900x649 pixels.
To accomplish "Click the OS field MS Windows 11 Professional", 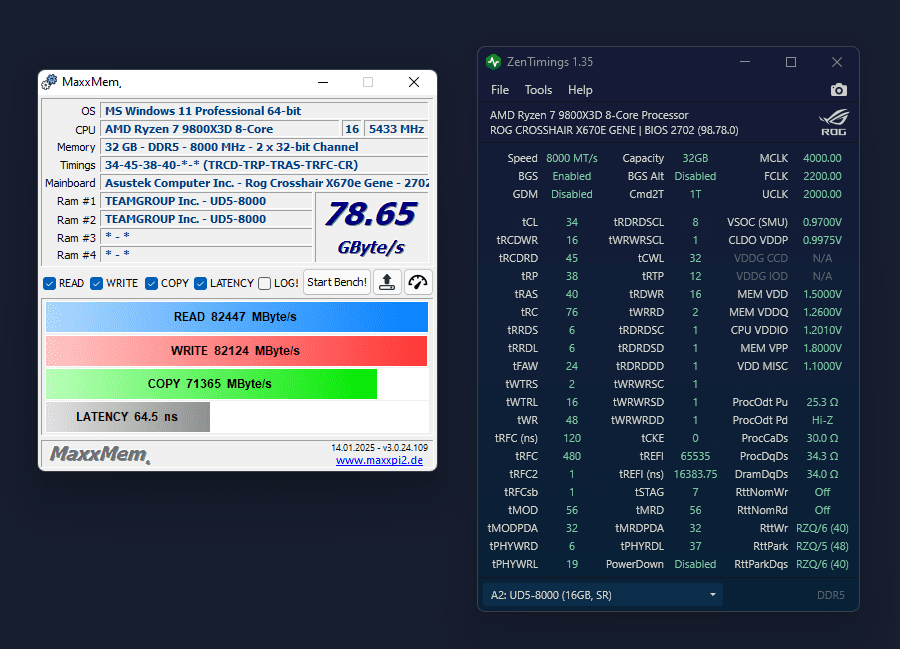I will tap(265, 111).
